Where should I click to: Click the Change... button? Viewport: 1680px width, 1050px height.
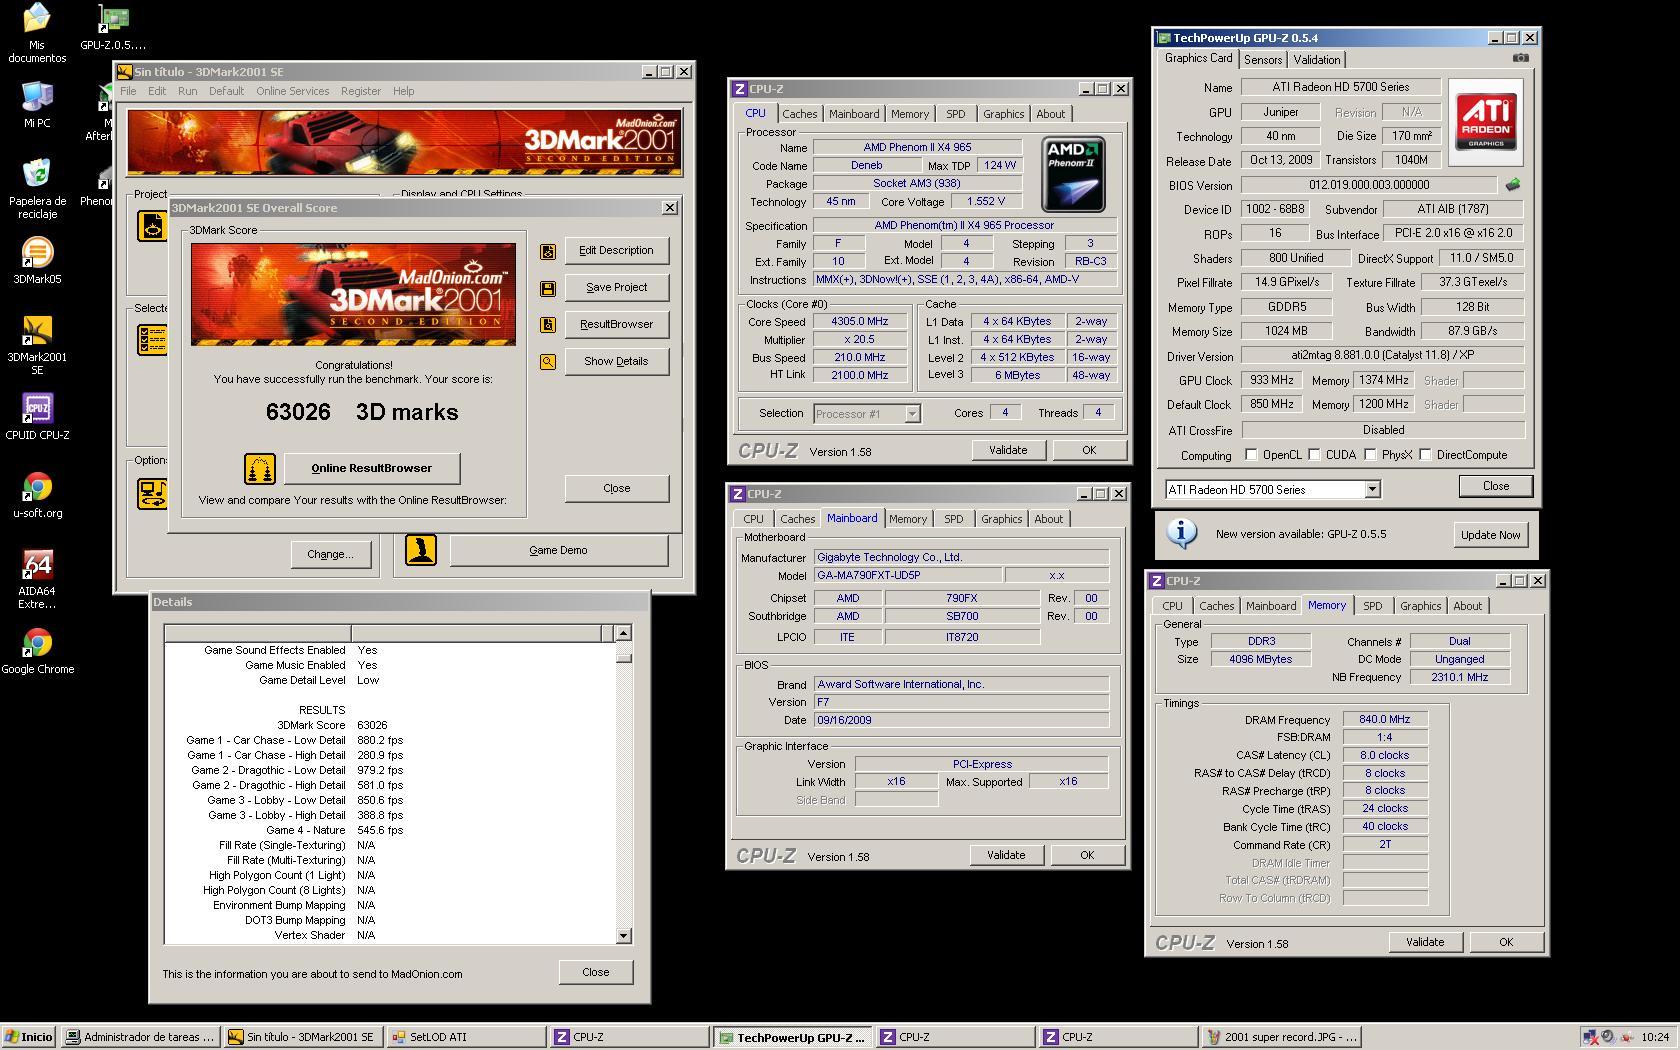[330, 554]
